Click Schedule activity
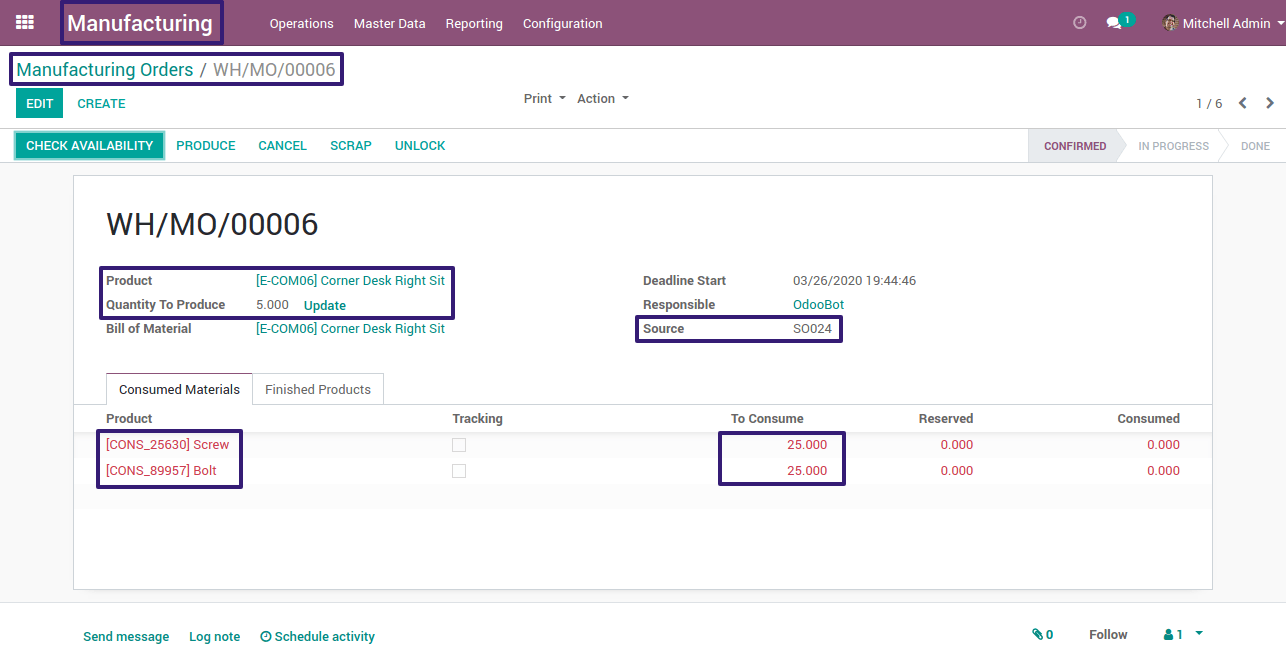 point(317,637)
